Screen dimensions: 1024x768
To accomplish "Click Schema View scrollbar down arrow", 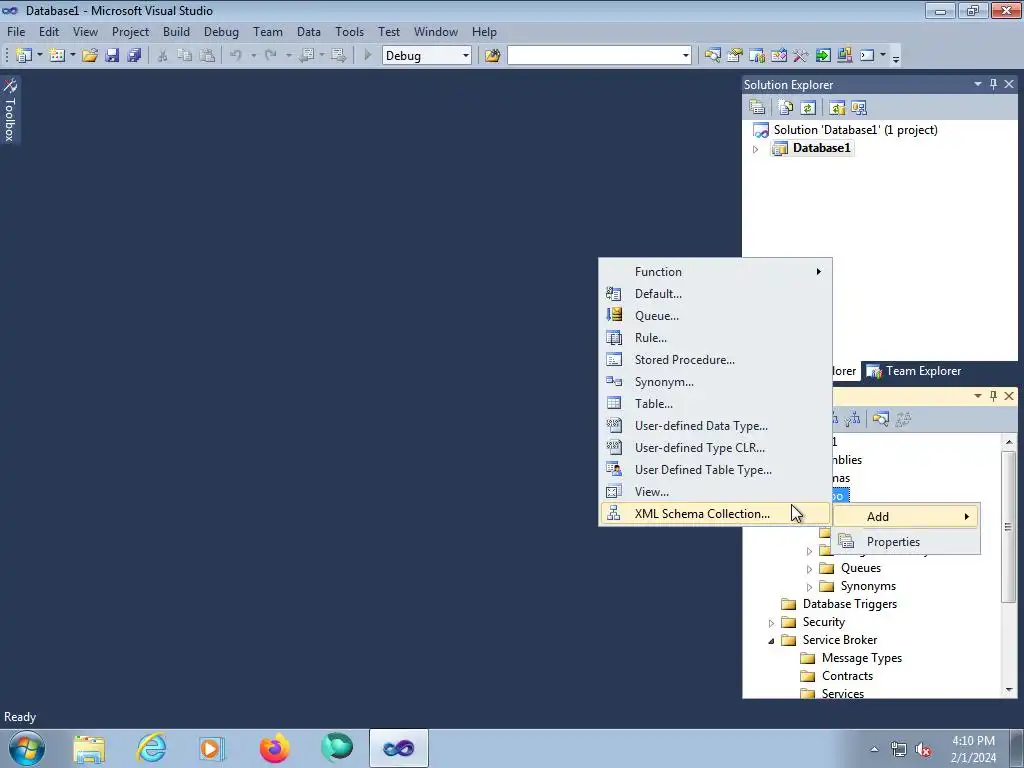I will coord(1009,690).
